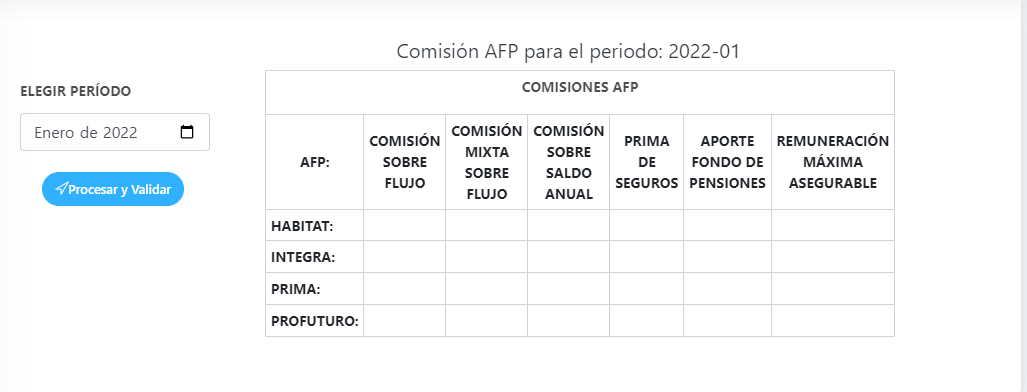The height and width of the screenshot is (392, 1027).
Task: Click the COMISIÓN SOBRE FLUJO column header
Action: click(405, 162)
